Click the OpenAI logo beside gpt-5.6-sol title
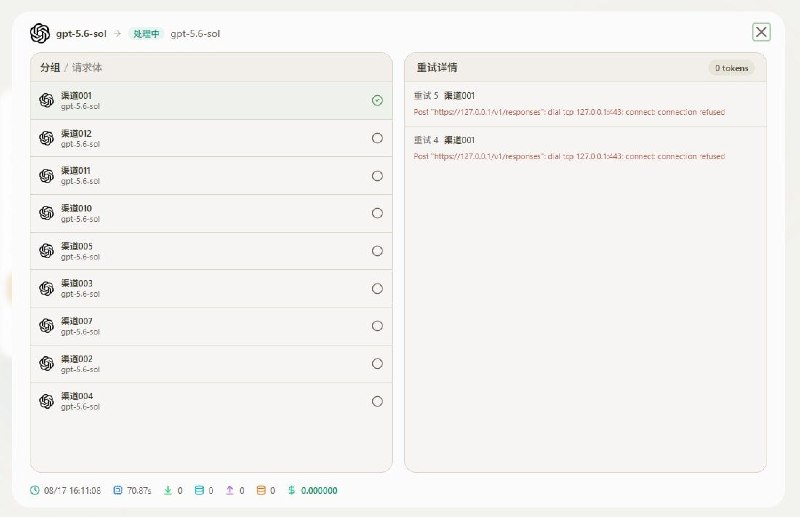 tap(40, 33)
